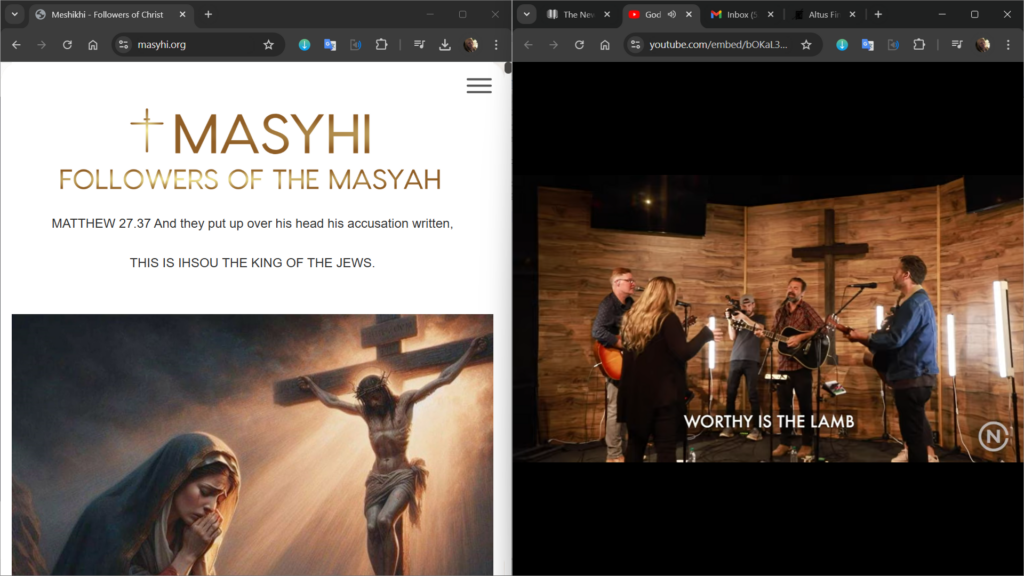Open a new tab beside the Meshikhi tab
The width and height of the screenshot is (1024, 576).
click(x=208, y=15)
